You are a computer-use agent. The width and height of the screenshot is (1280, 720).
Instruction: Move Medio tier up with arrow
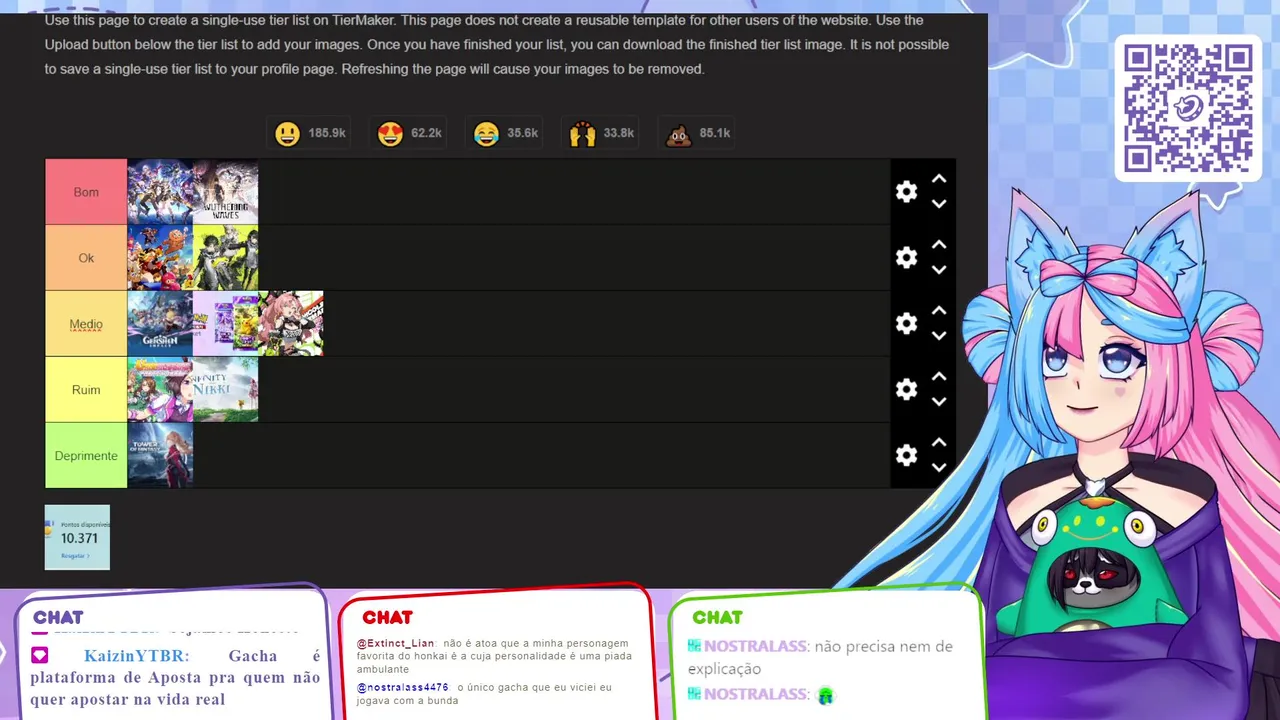[x=939, y=311]
